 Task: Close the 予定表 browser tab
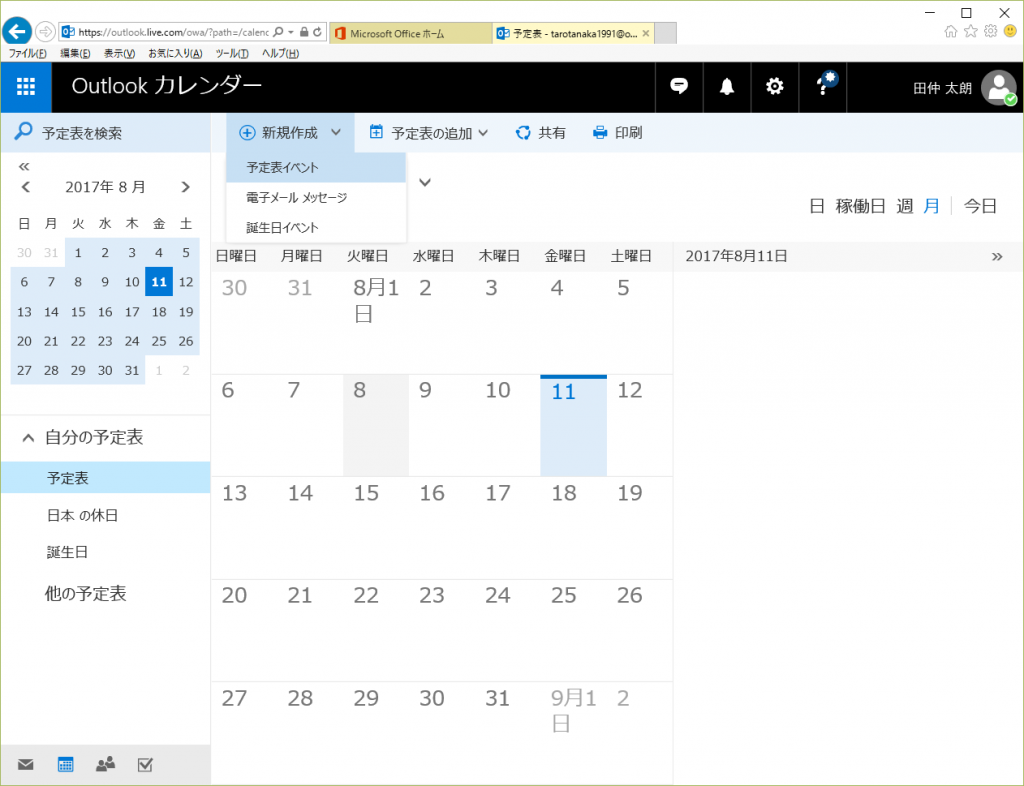point(646,33)
